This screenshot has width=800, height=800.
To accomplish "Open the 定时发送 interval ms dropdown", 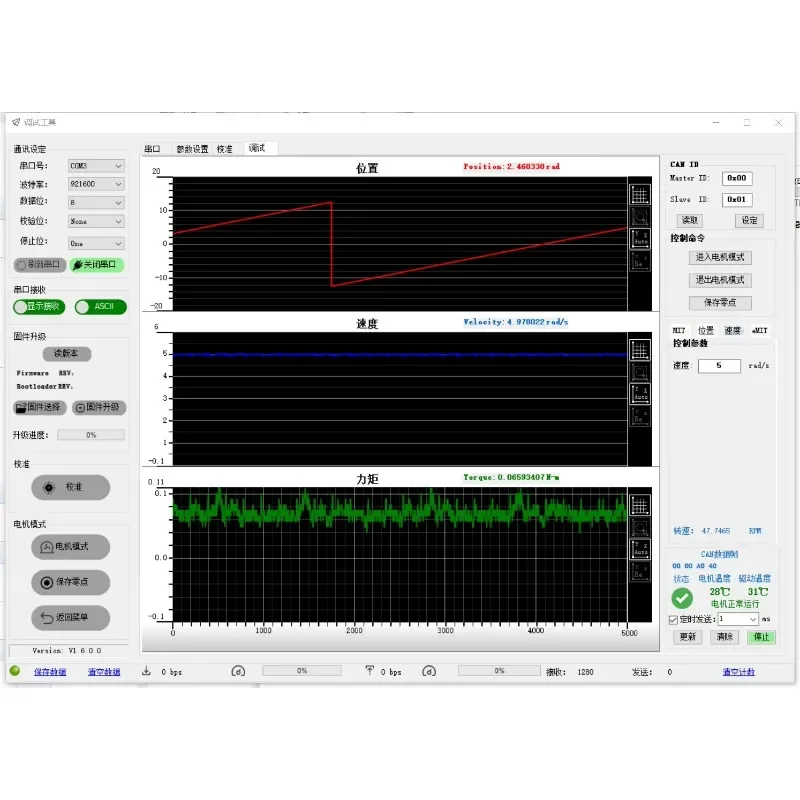I will [x=738, y=619].
